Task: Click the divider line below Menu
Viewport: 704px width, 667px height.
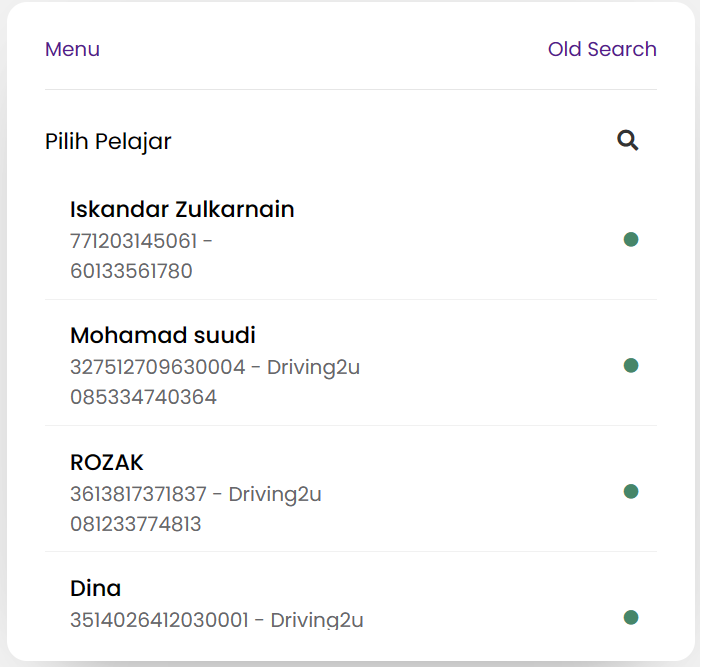Action: point(350,90)
